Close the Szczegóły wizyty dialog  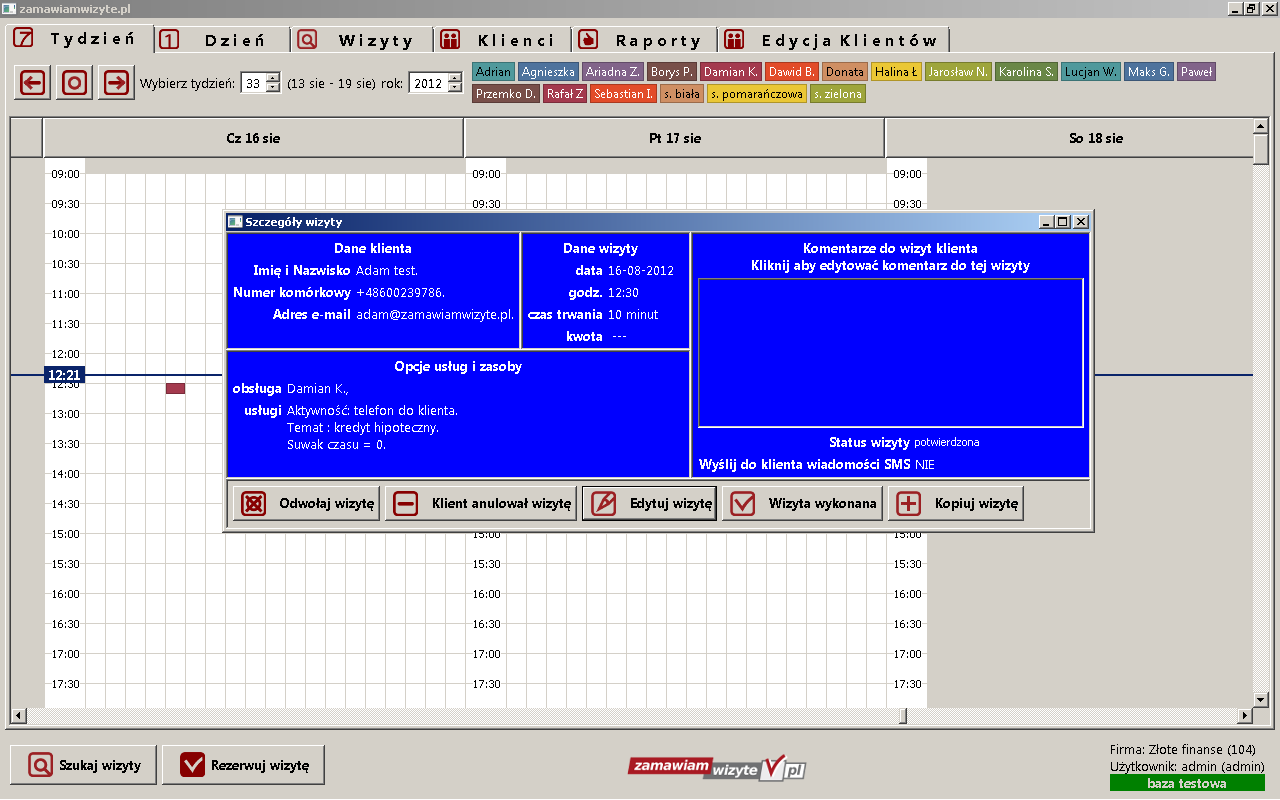1080,222
